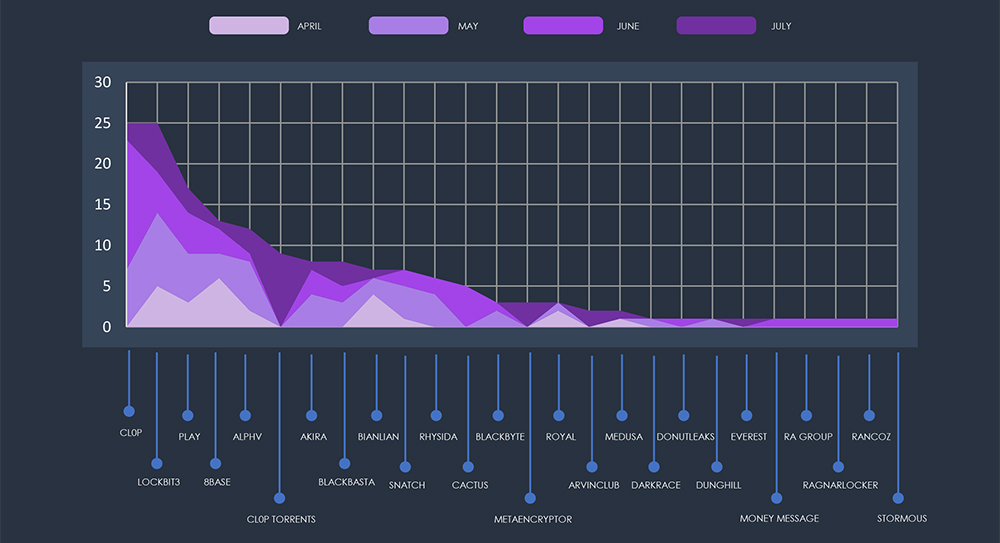The height and width of the screenshot is (543, 1000).
Task: Click the BIANLIAN axis label
Action: coord(378,436)
